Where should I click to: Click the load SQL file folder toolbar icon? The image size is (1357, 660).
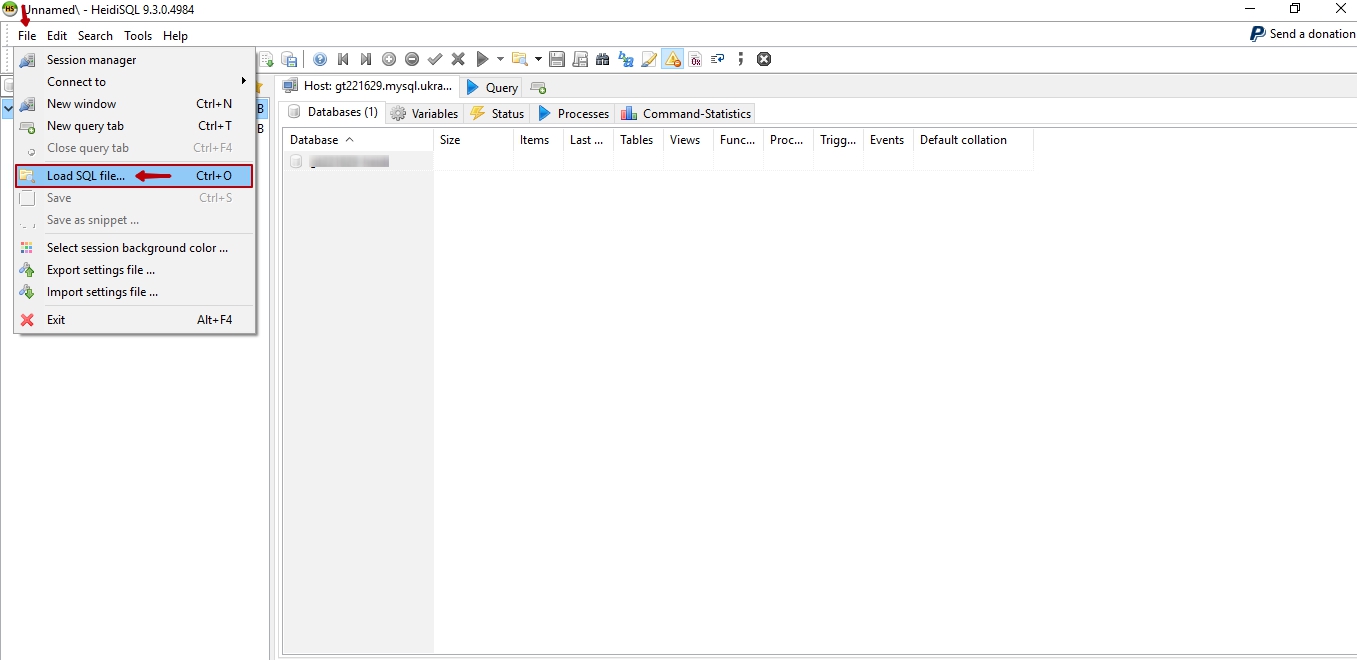pyautogui.click(x=520, y=59)
